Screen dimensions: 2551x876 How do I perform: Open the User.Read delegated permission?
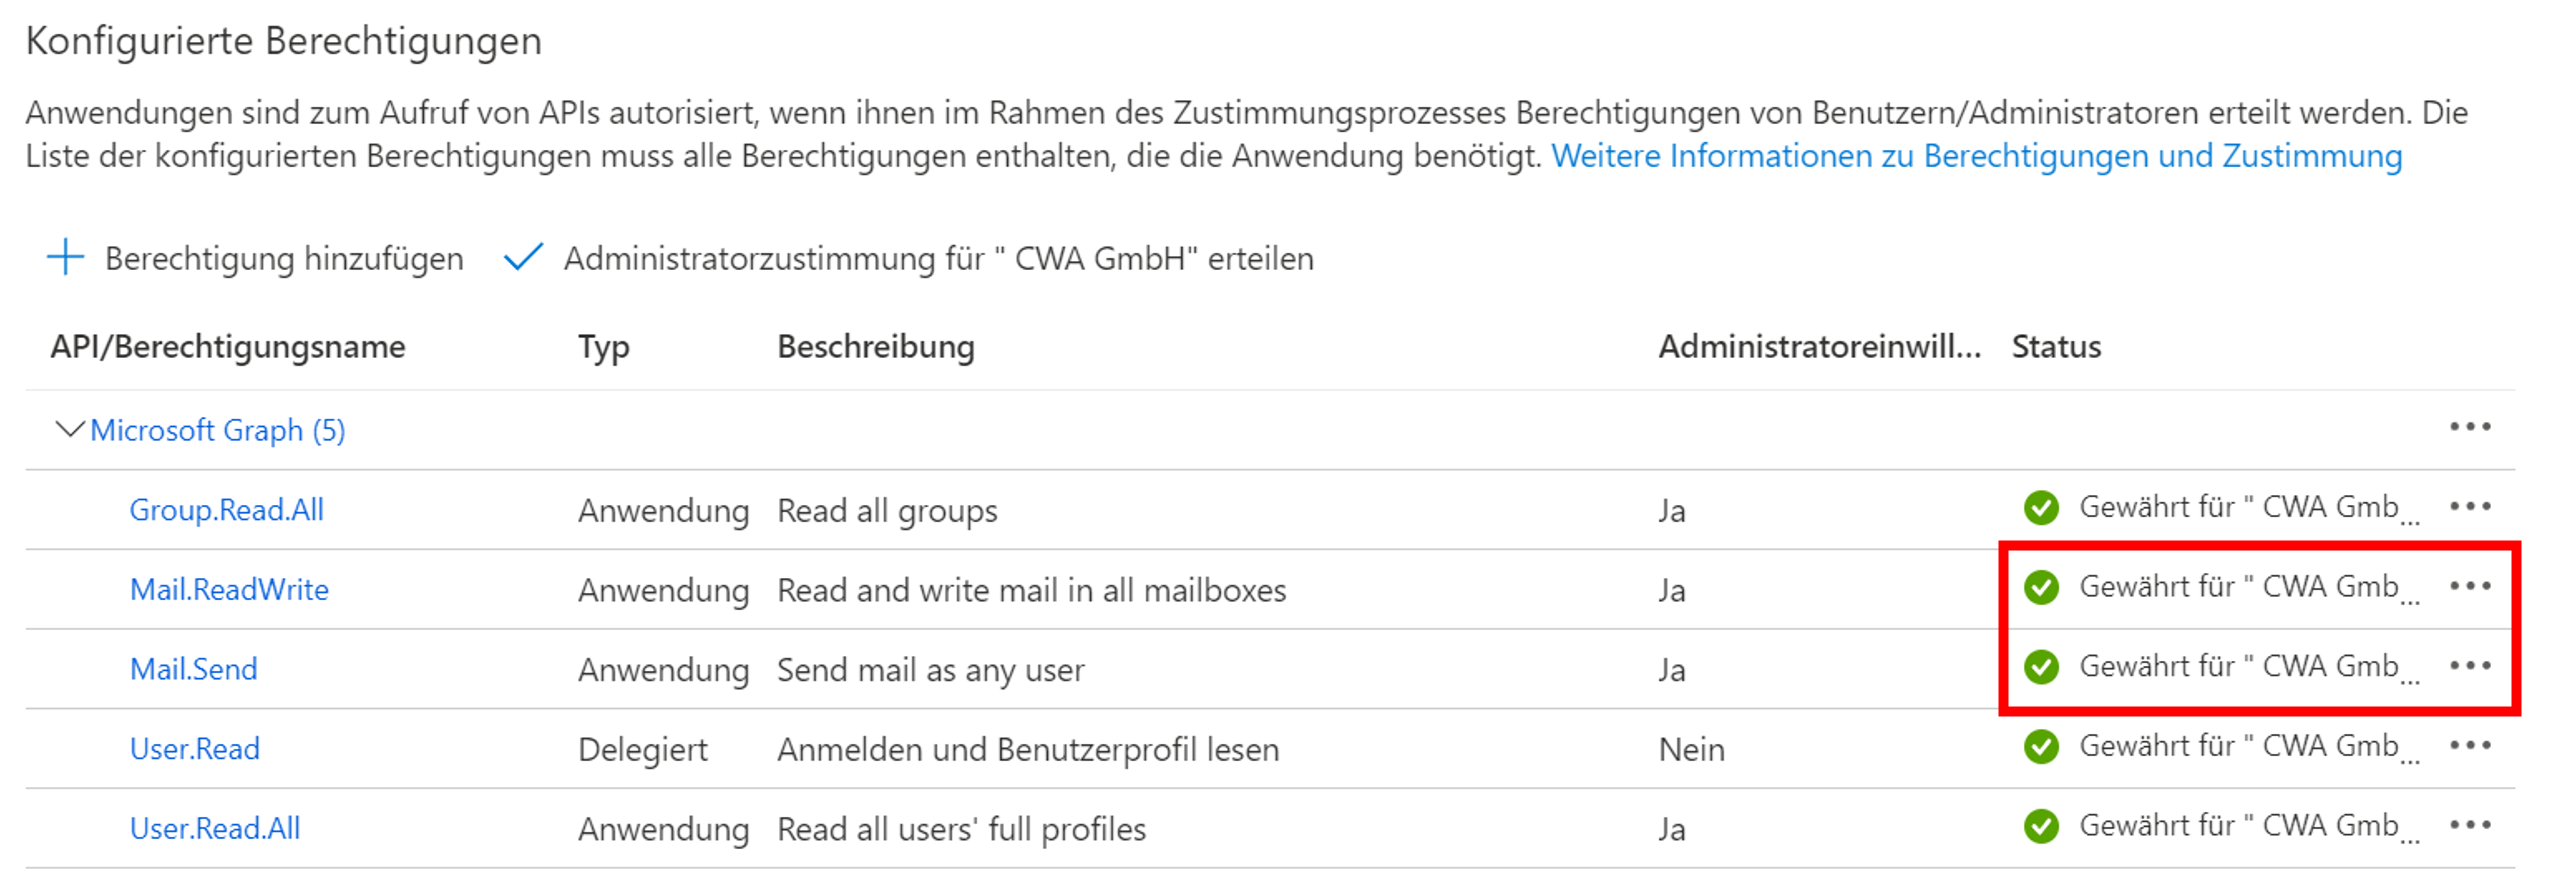tap(194, 749)
